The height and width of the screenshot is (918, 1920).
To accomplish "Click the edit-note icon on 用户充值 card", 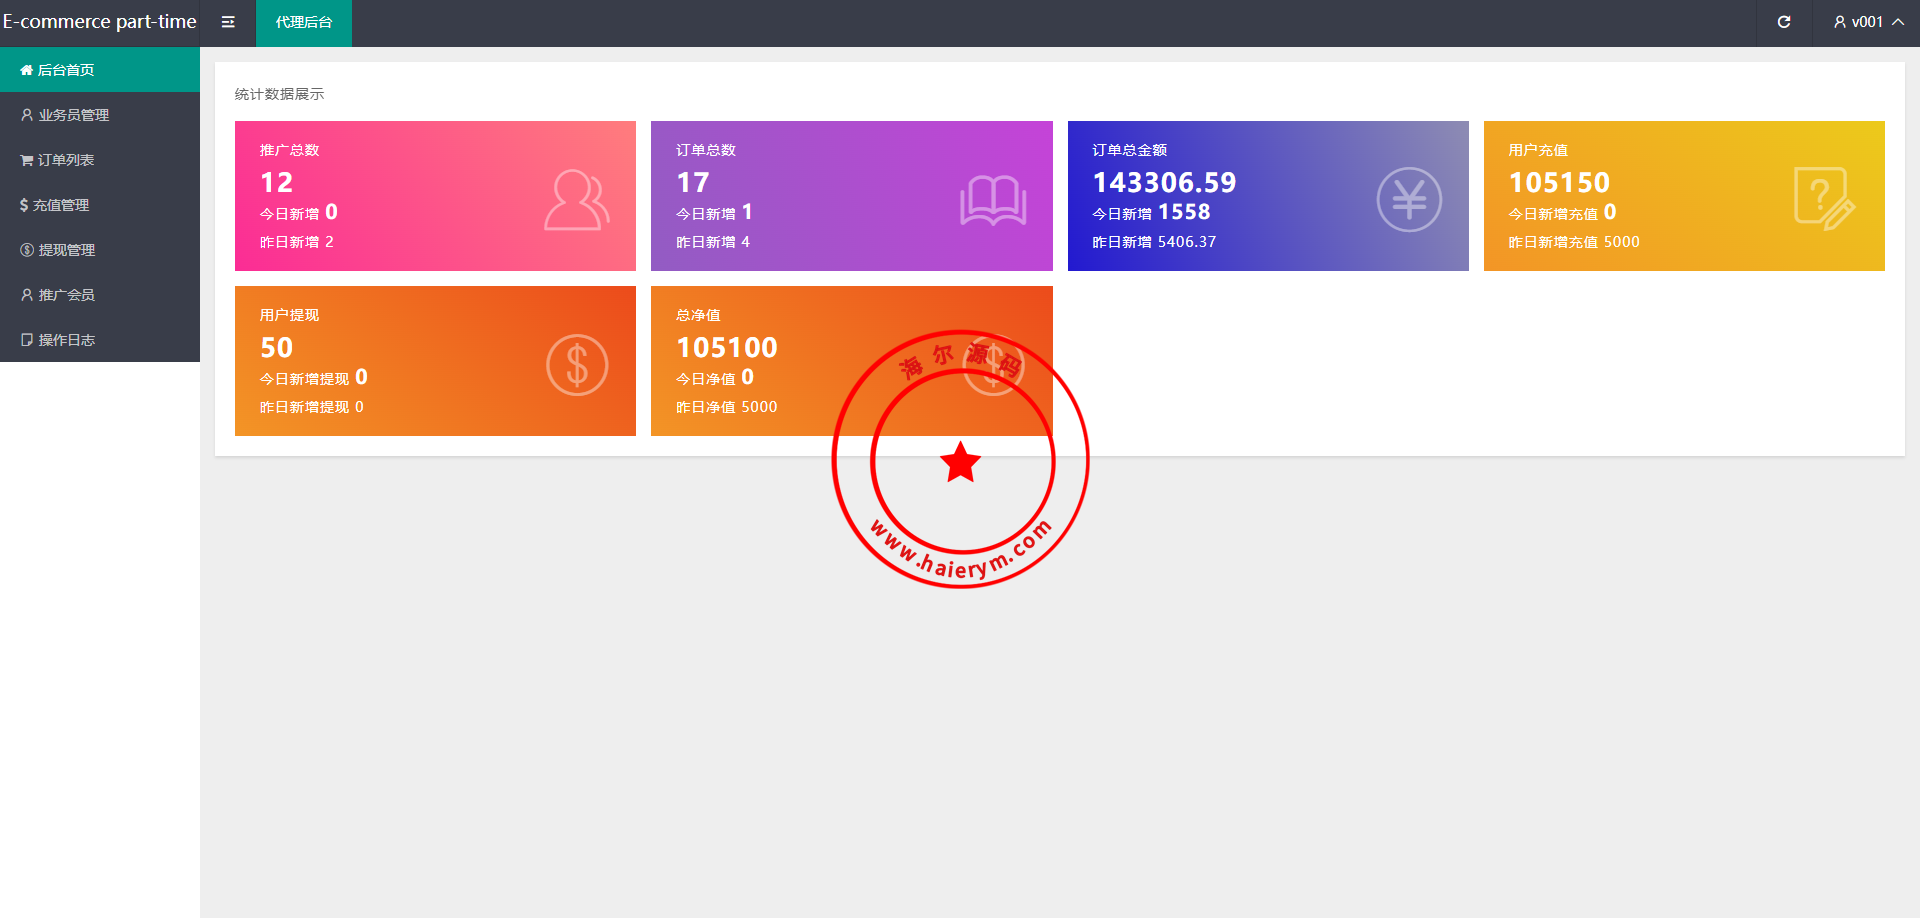I will point(1823,200).
